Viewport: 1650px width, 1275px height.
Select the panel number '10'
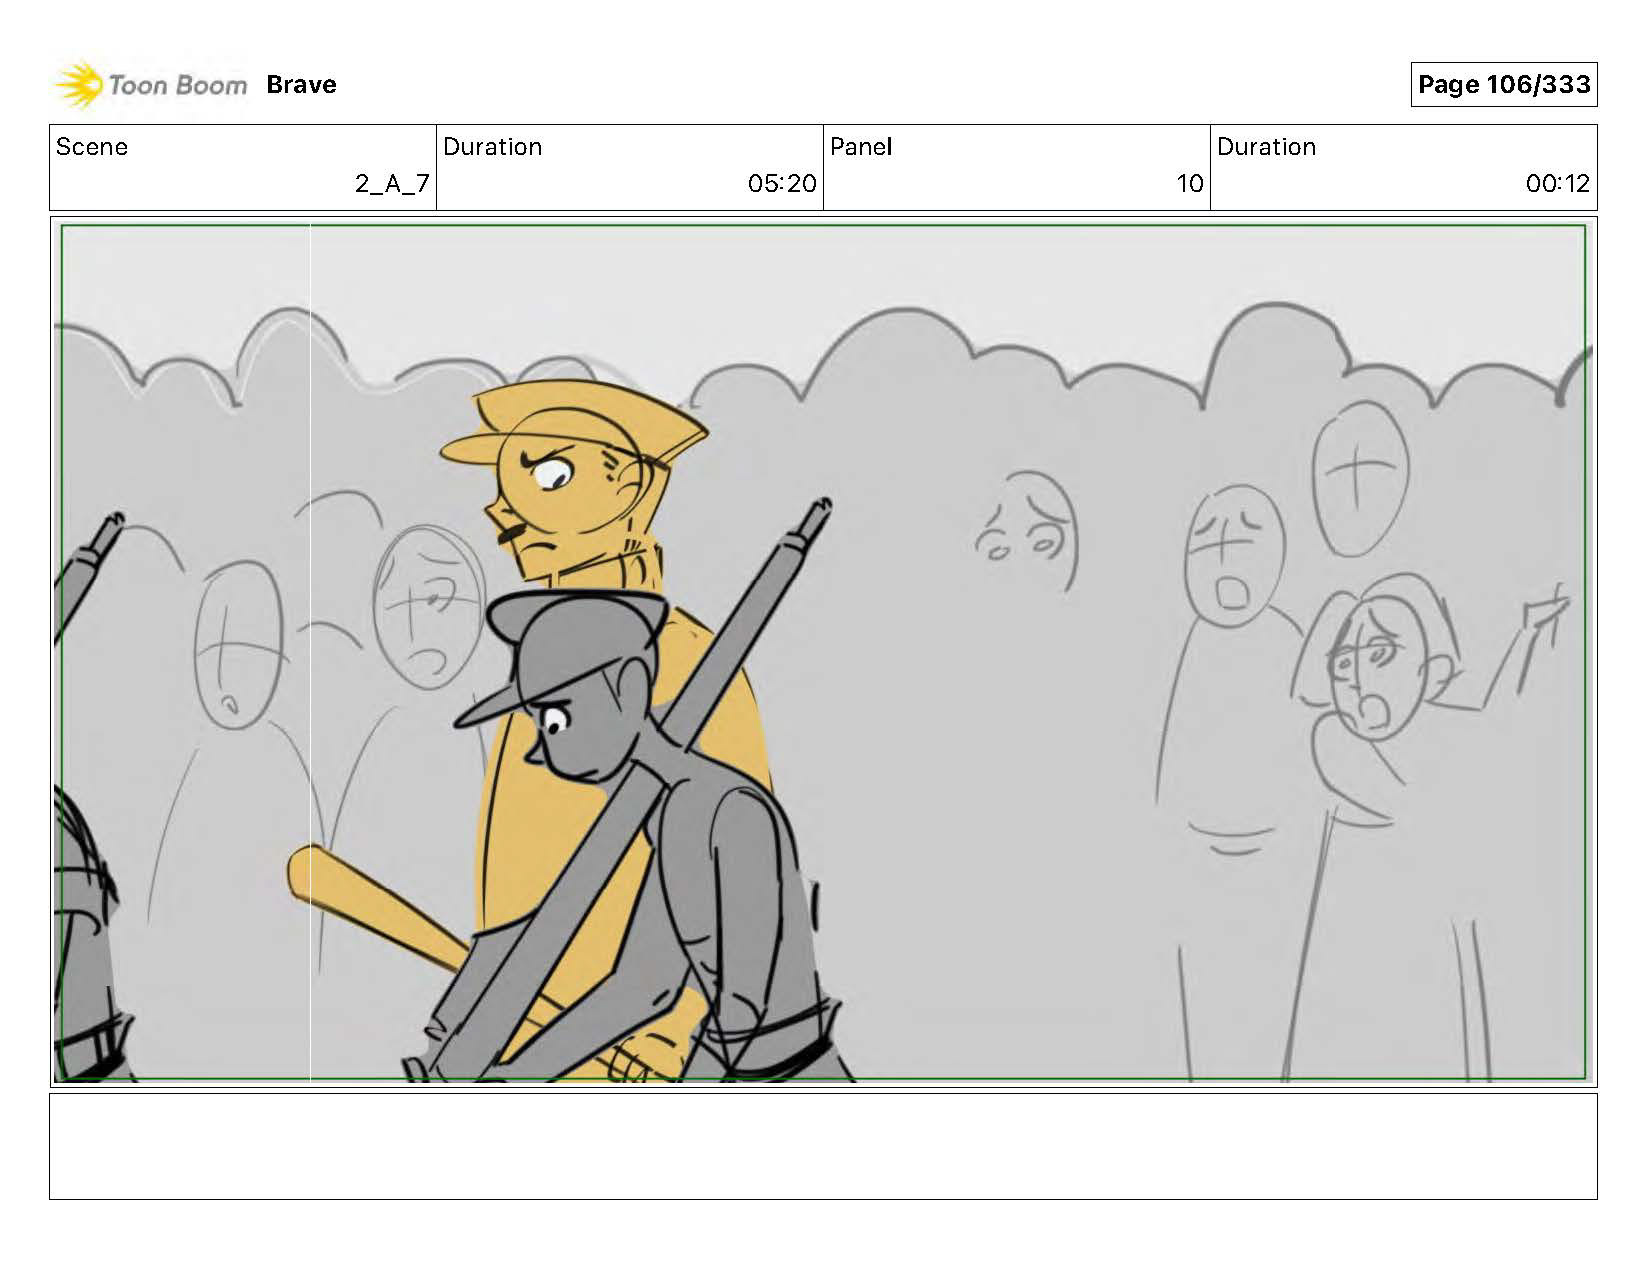pyautogui.click(x=1190, y=184)
